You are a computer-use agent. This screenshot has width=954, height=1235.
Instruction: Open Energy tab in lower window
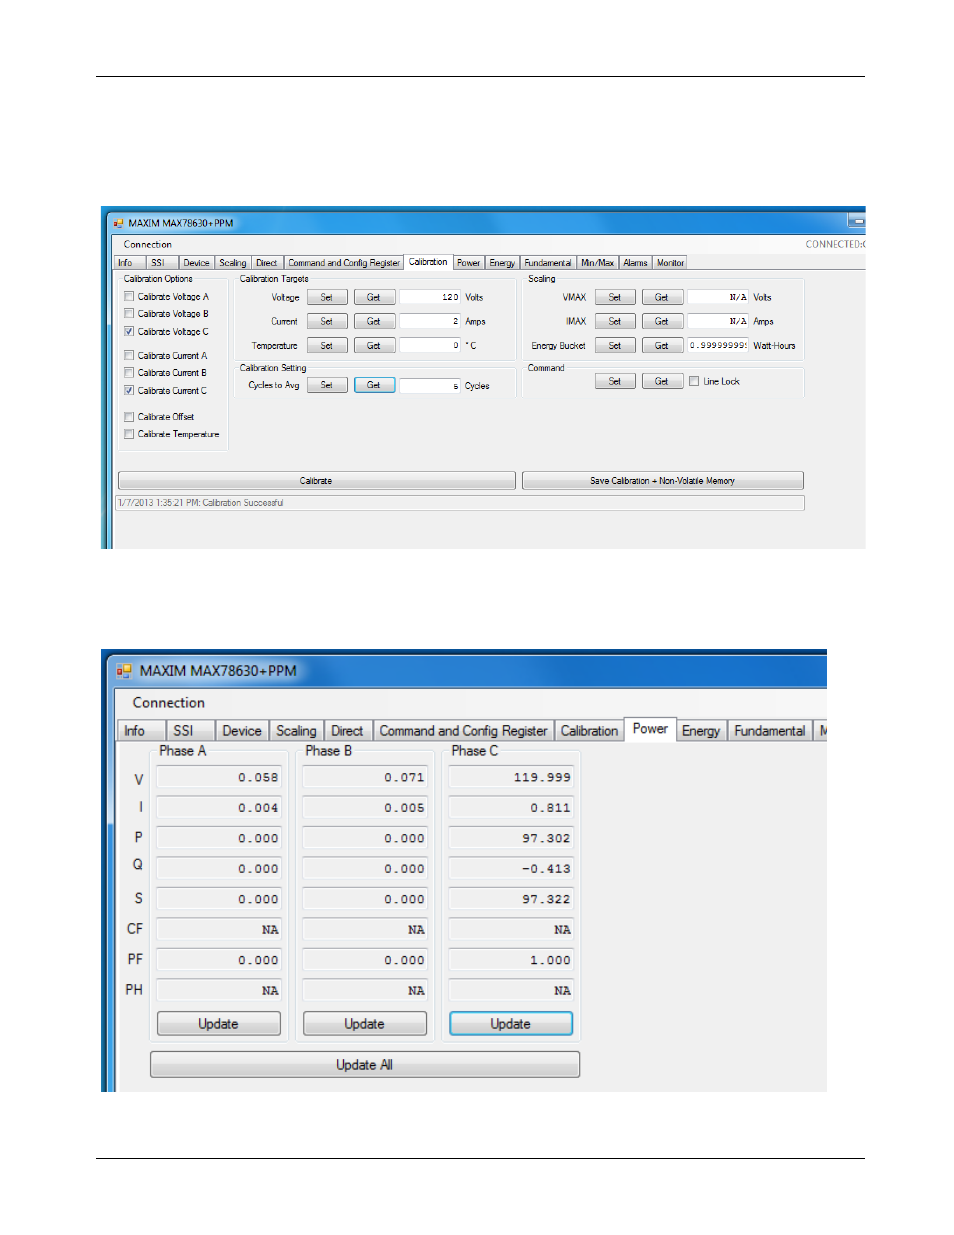tap(701, 731)
